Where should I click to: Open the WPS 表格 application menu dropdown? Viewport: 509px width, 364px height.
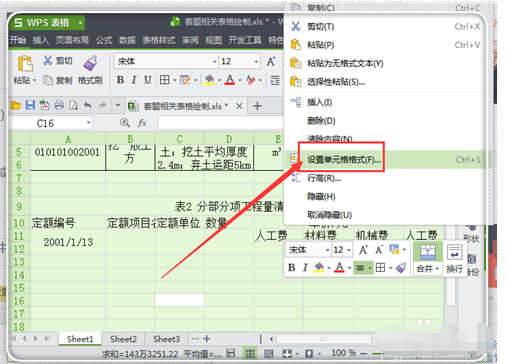pos(80,23)
